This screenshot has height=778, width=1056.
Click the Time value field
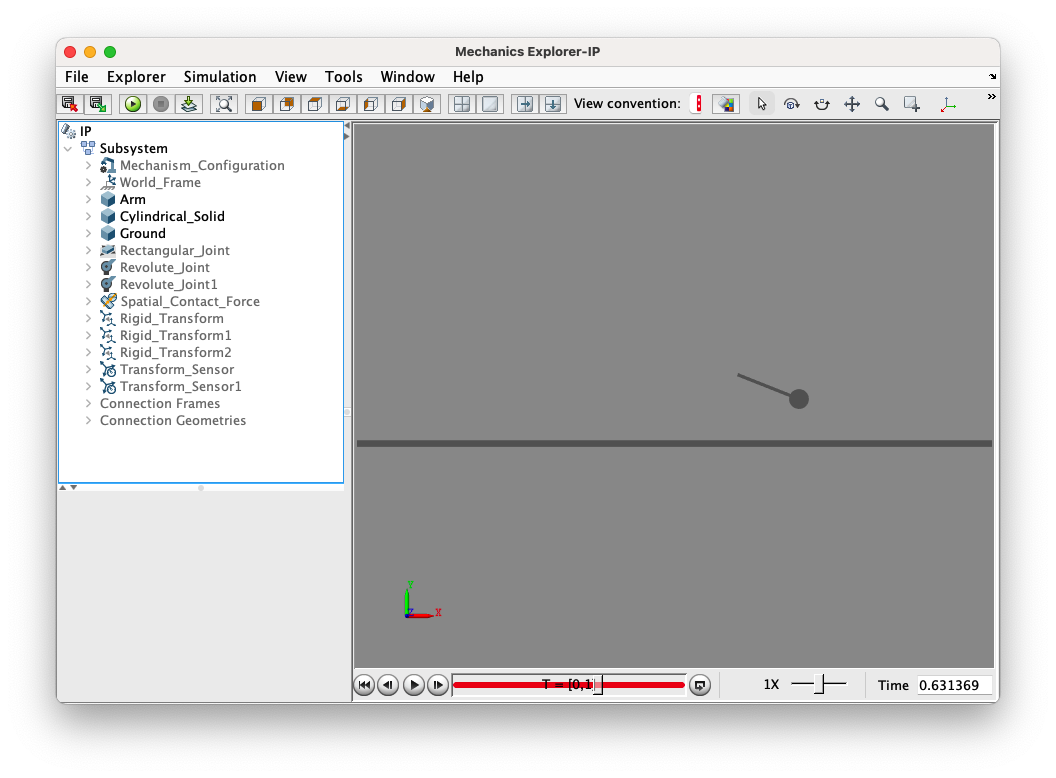pyautogui.click(x=954, y=685)
